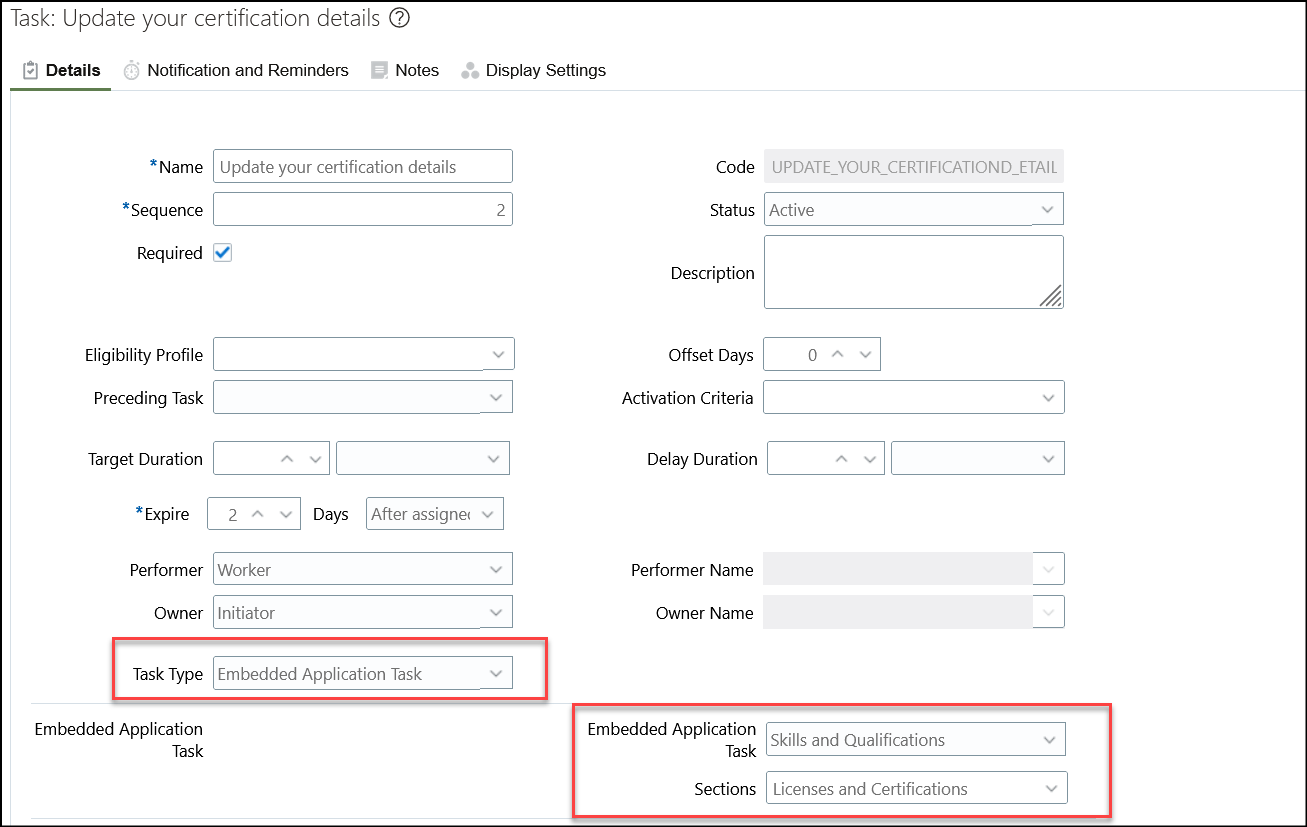Click the Notification and Reminders clock icon
This screenshot has height=827, width=1307.
point(132,70)
